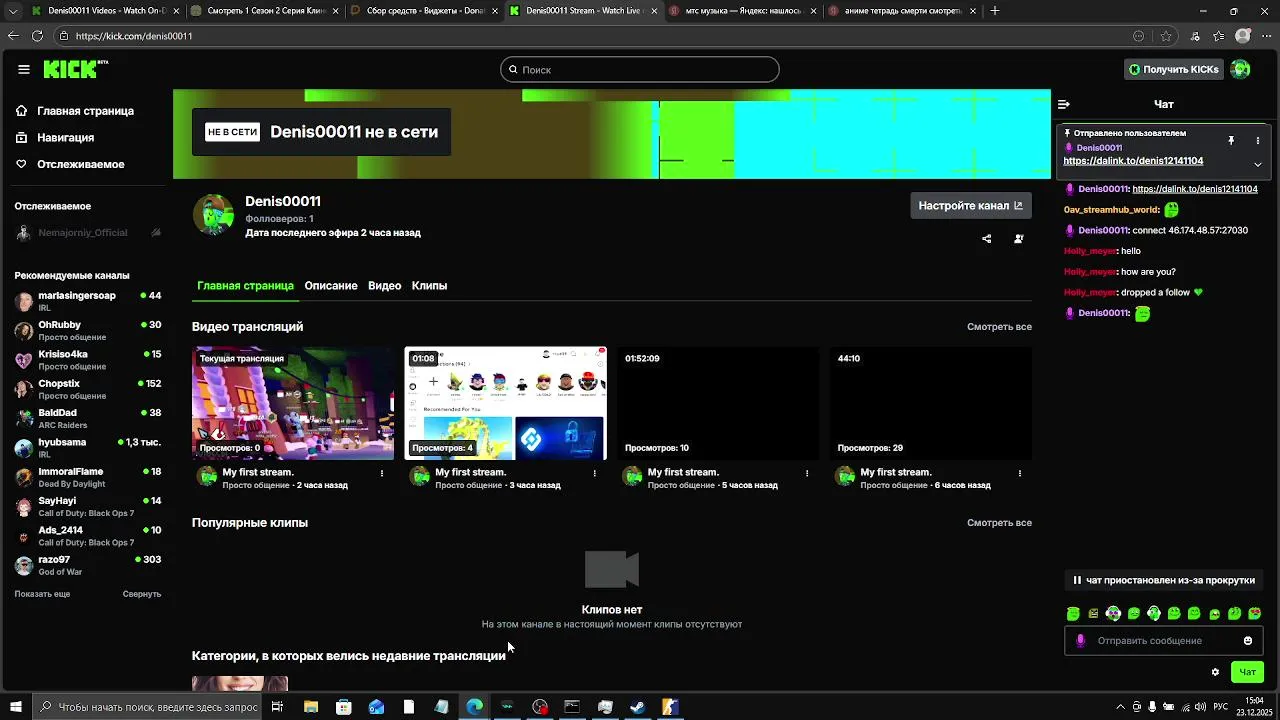1280x720 pixels.
Task: Switch to the Описание tab
Action: (x=331, y=286)
